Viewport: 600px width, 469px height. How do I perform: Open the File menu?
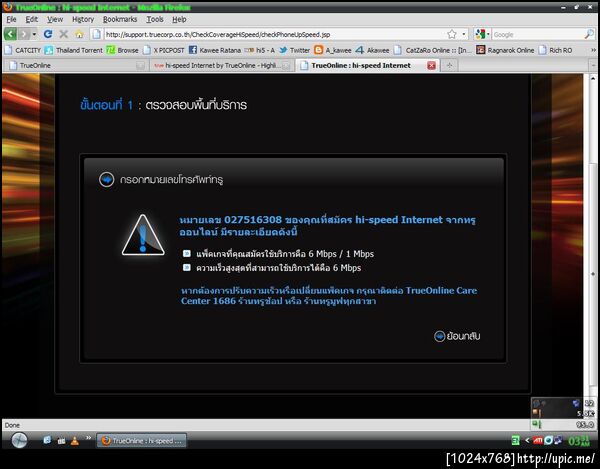[11, 19]
